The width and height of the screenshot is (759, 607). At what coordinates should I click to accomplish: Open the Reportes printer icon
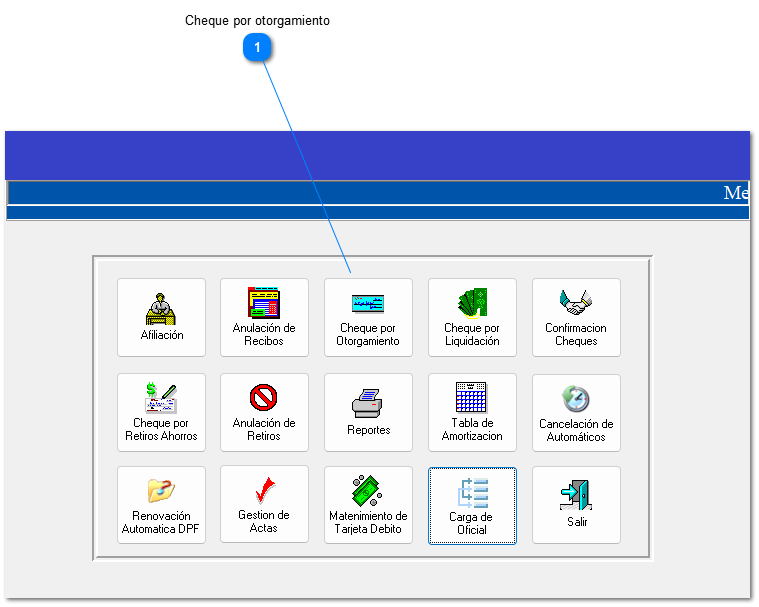click(x=368, y=412)
